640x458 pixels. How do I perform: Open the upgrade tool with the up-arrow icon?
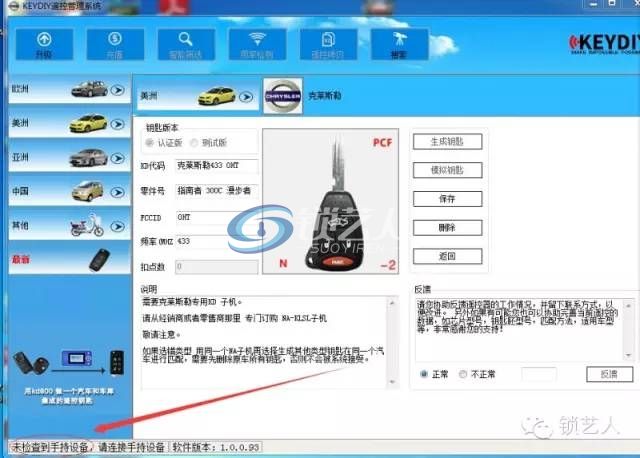click(44, 44)
